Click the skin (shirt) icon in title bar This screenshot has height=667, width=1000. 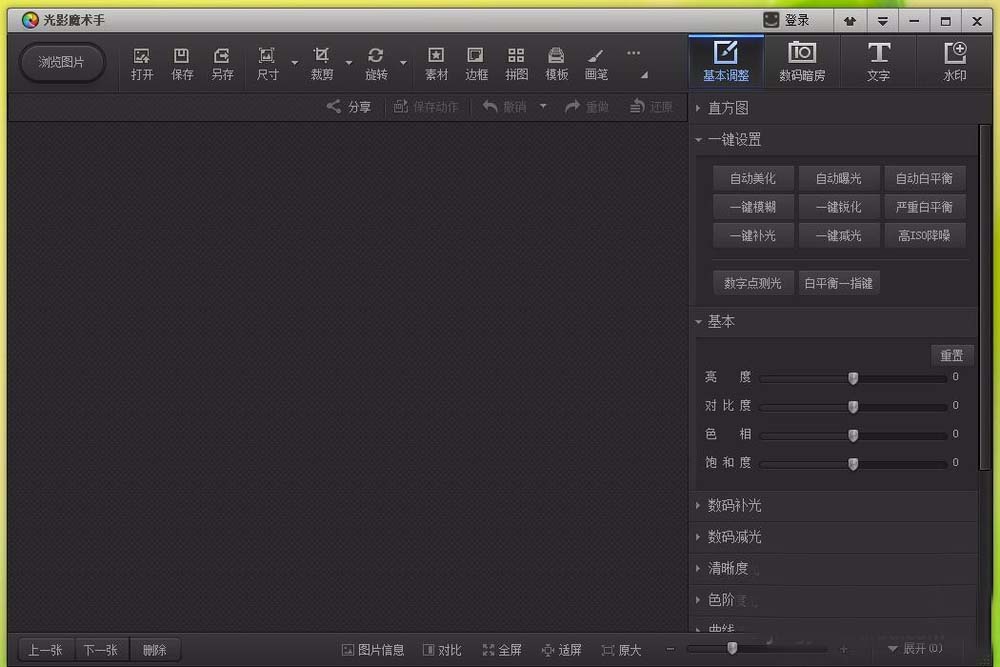(849, 21)
